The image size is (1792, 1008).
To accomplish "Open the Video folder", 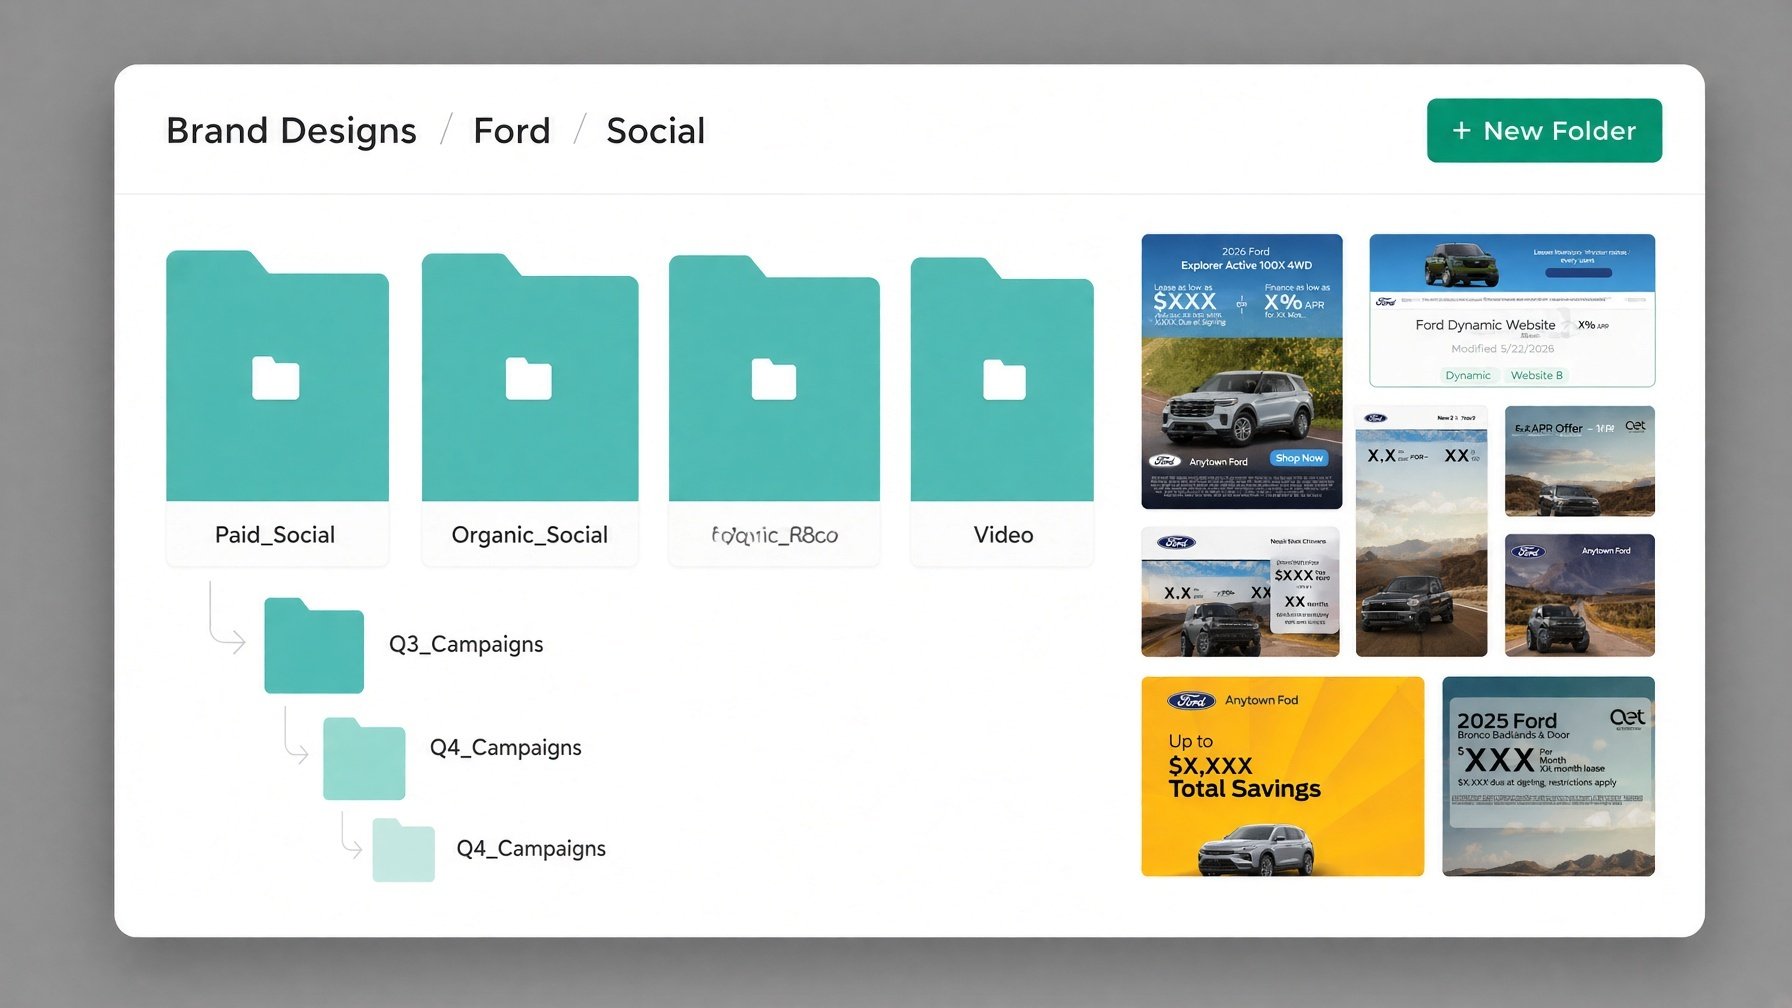I will tap(1002, 411).
